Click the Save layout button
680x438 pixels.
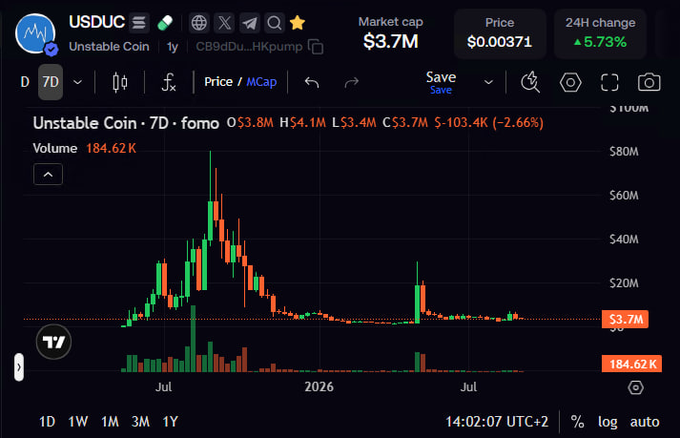(x=441, y=82)
